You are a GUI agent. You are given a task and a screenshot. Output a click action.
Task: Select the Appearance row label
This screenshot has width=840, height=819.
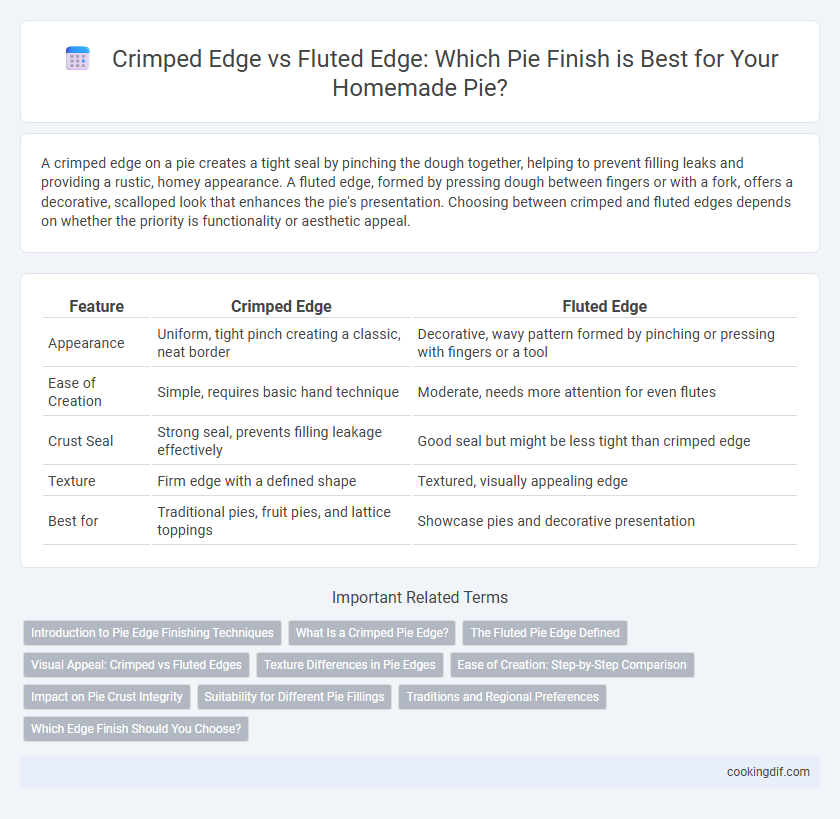point(86,343)
